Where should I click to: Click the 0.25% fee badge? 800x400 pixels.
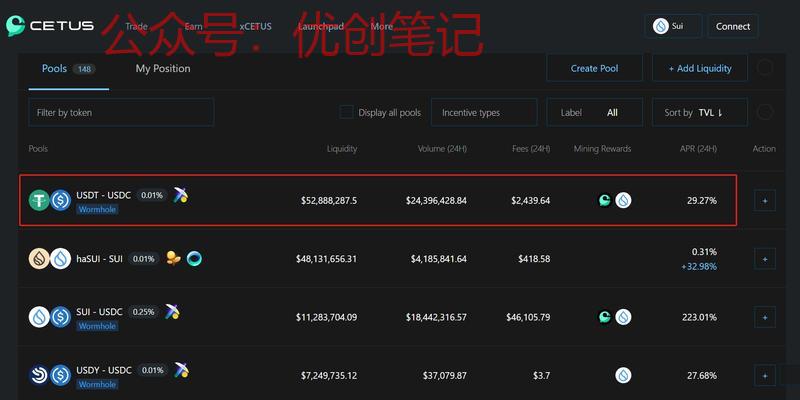(x=143, y=312)
